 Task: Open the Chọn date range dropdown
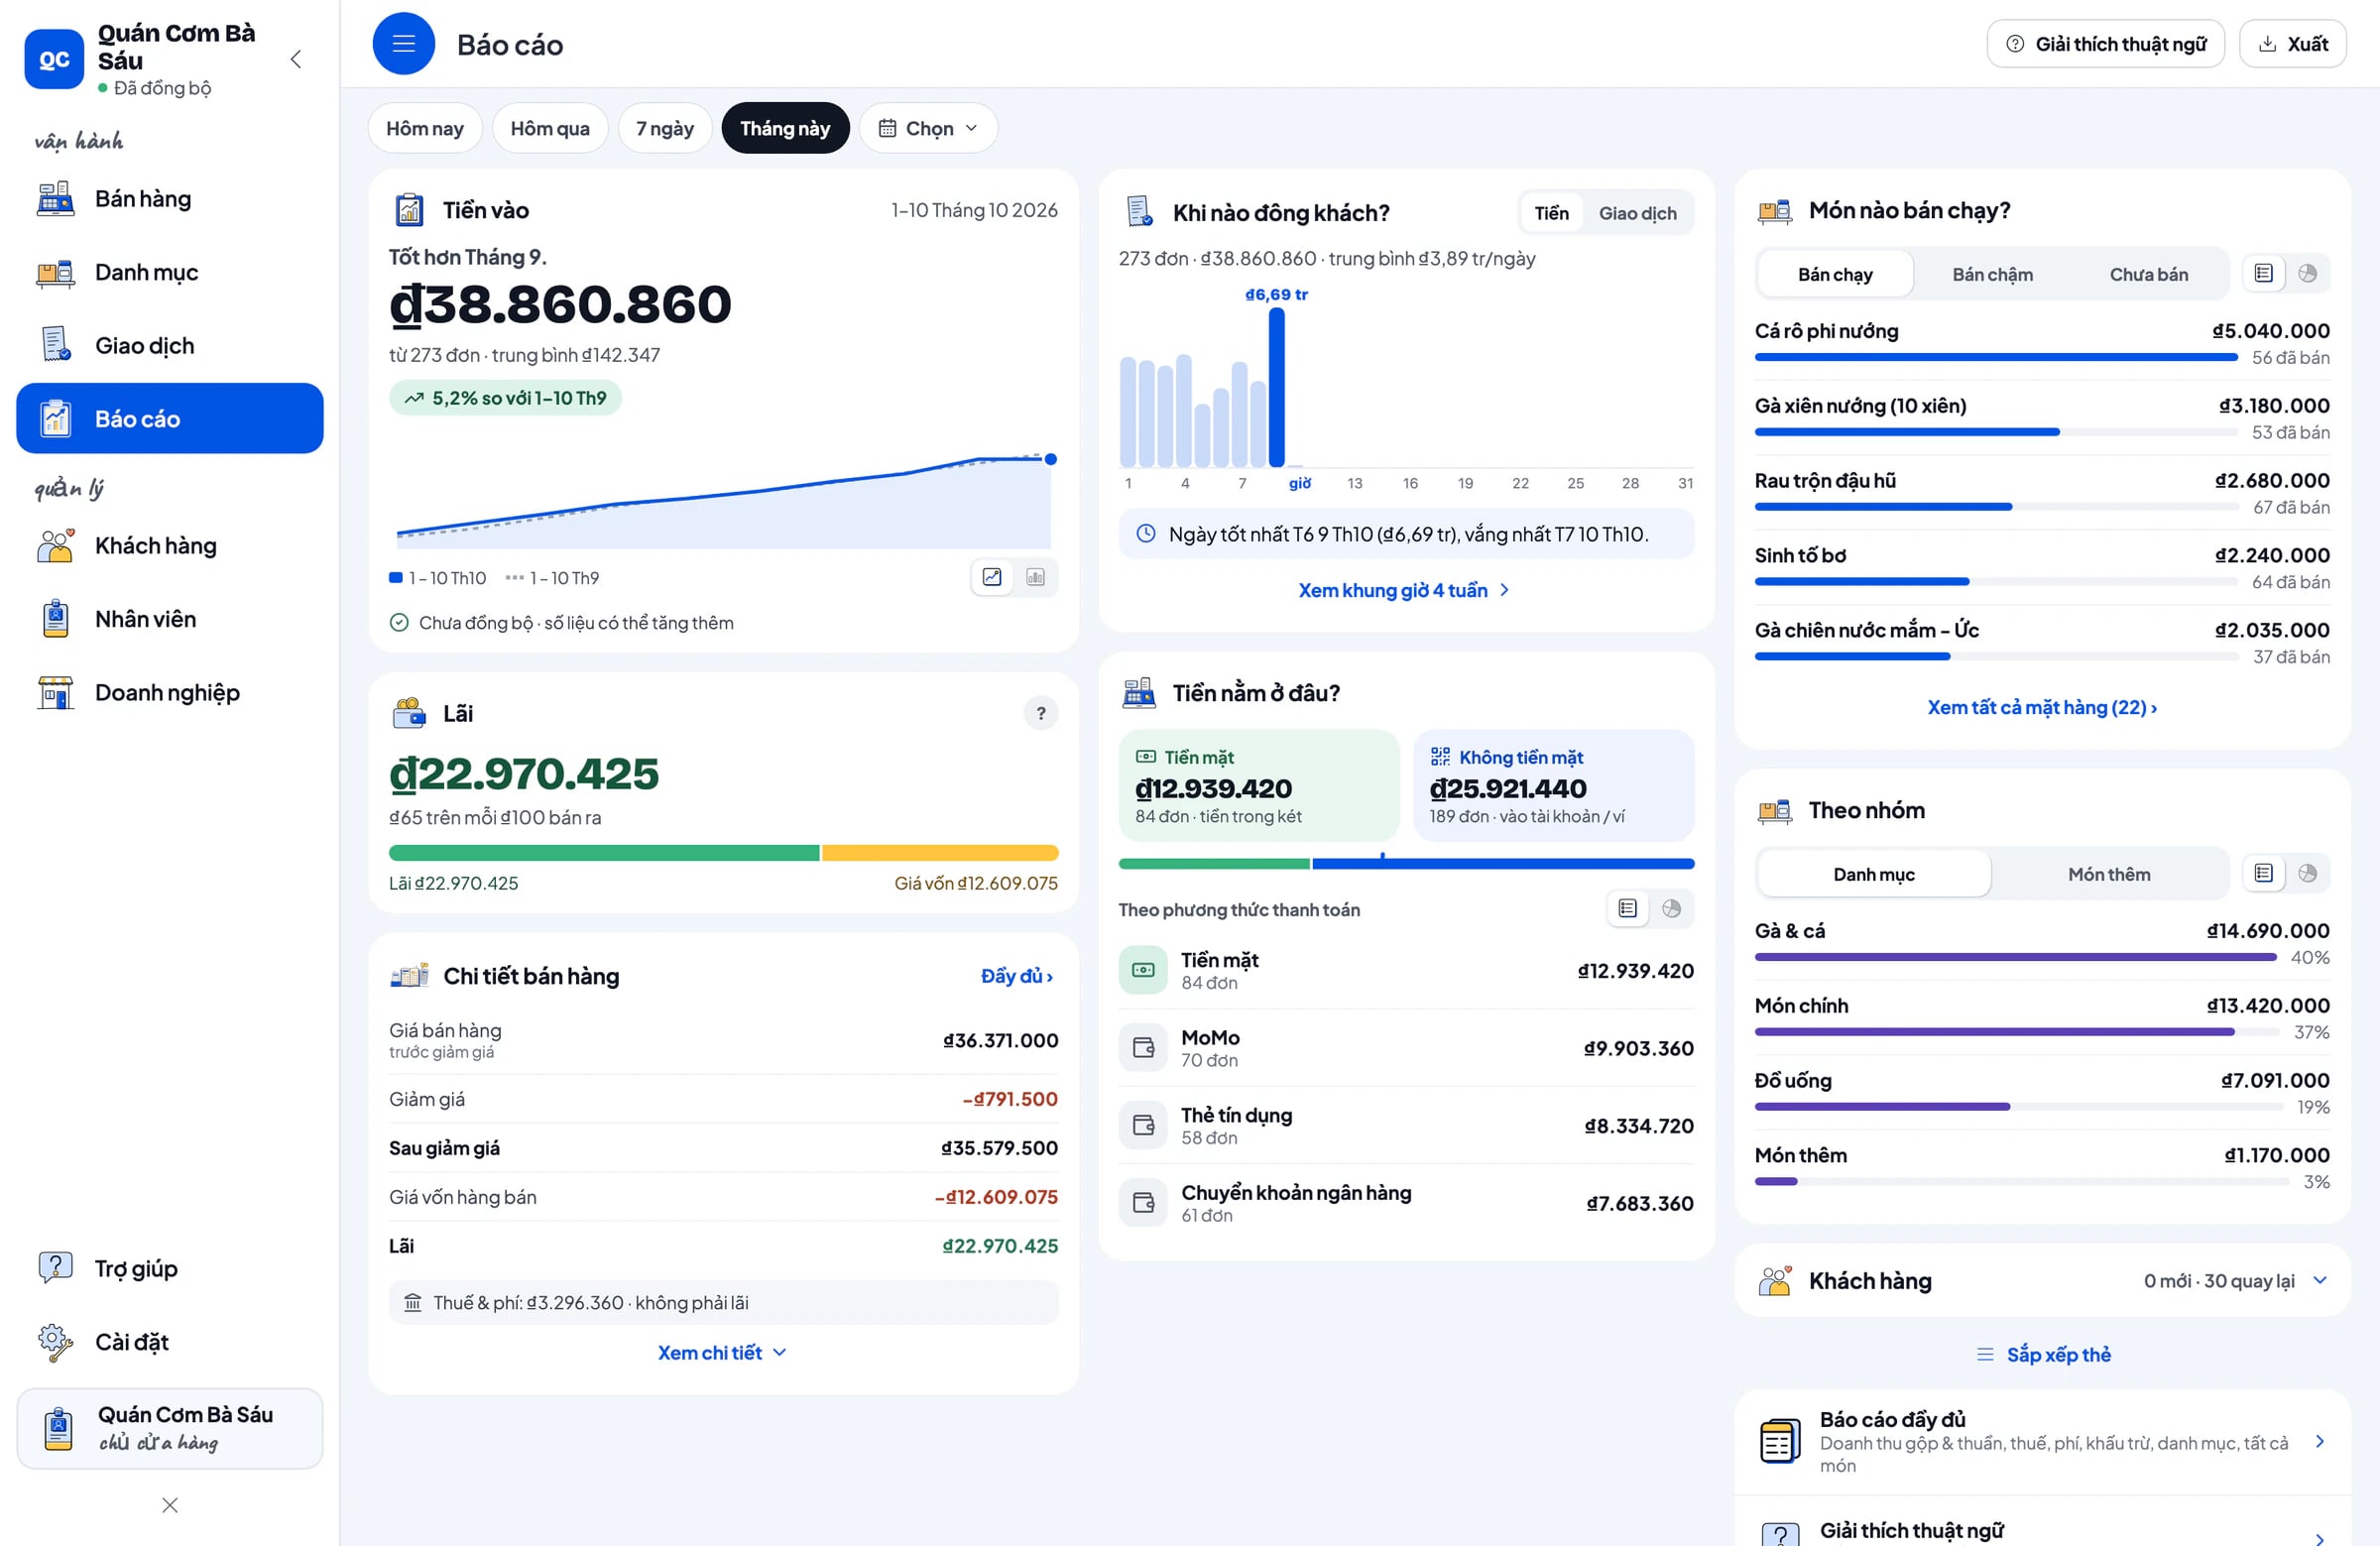click(928, 128)
